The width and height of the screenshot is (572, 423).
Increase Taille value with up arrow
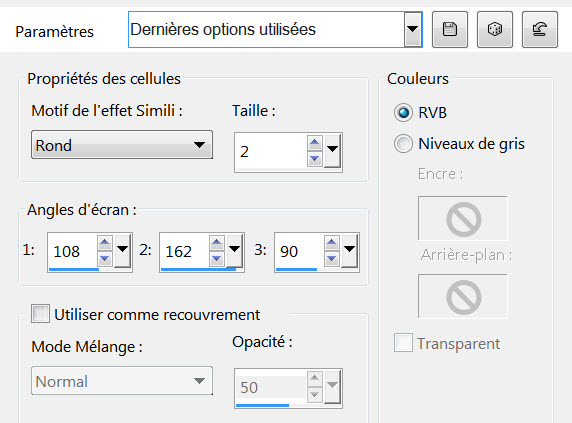click(x=314, y=143)
